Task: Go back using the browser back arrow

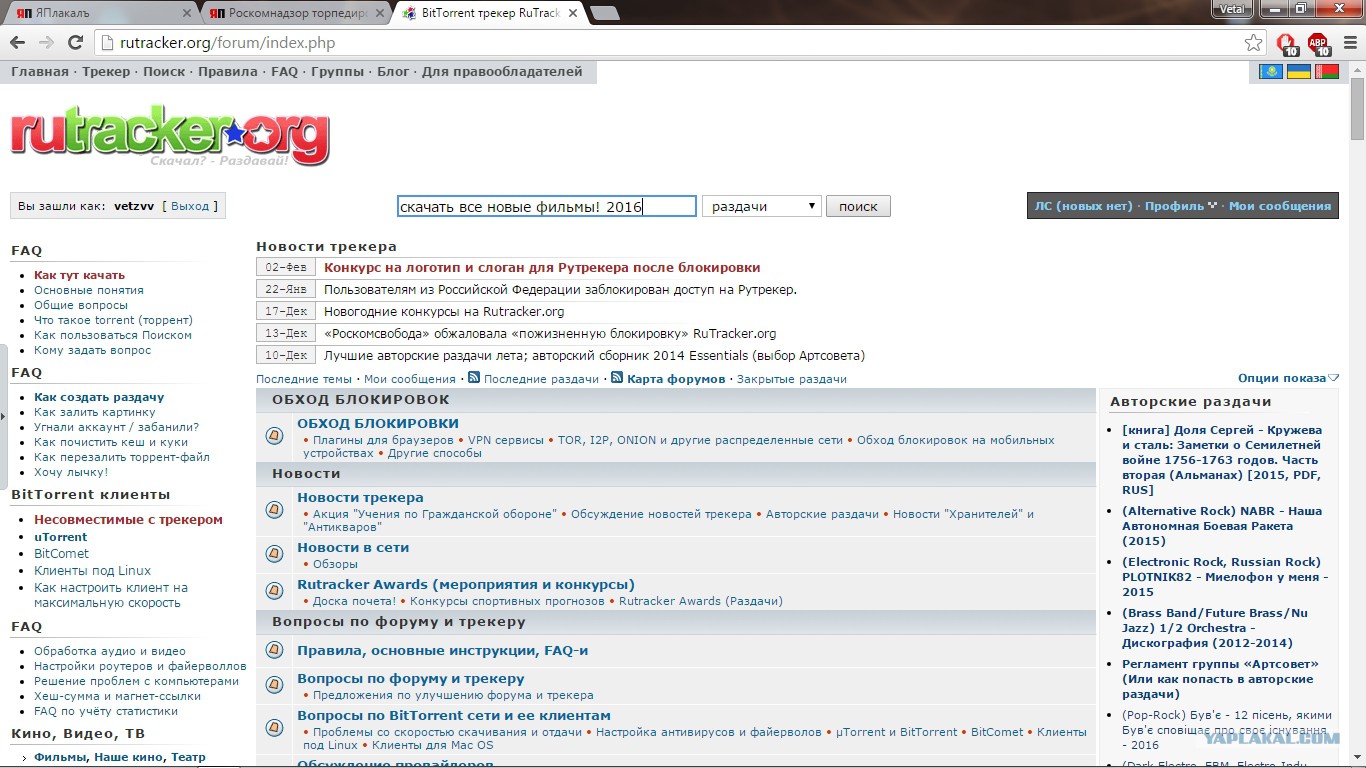Action: tap(17, 43)
